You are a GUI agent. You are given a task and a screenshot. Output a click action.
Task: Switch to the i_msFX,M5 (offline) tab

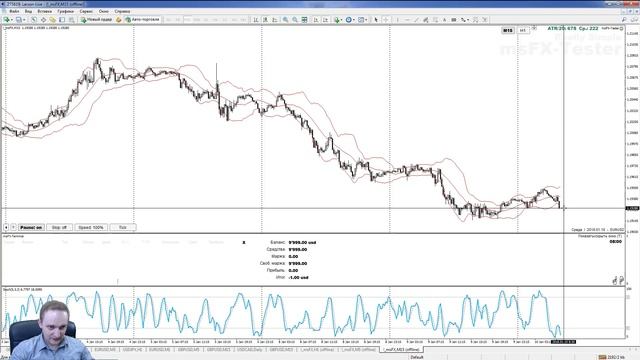tap(358, 350)
